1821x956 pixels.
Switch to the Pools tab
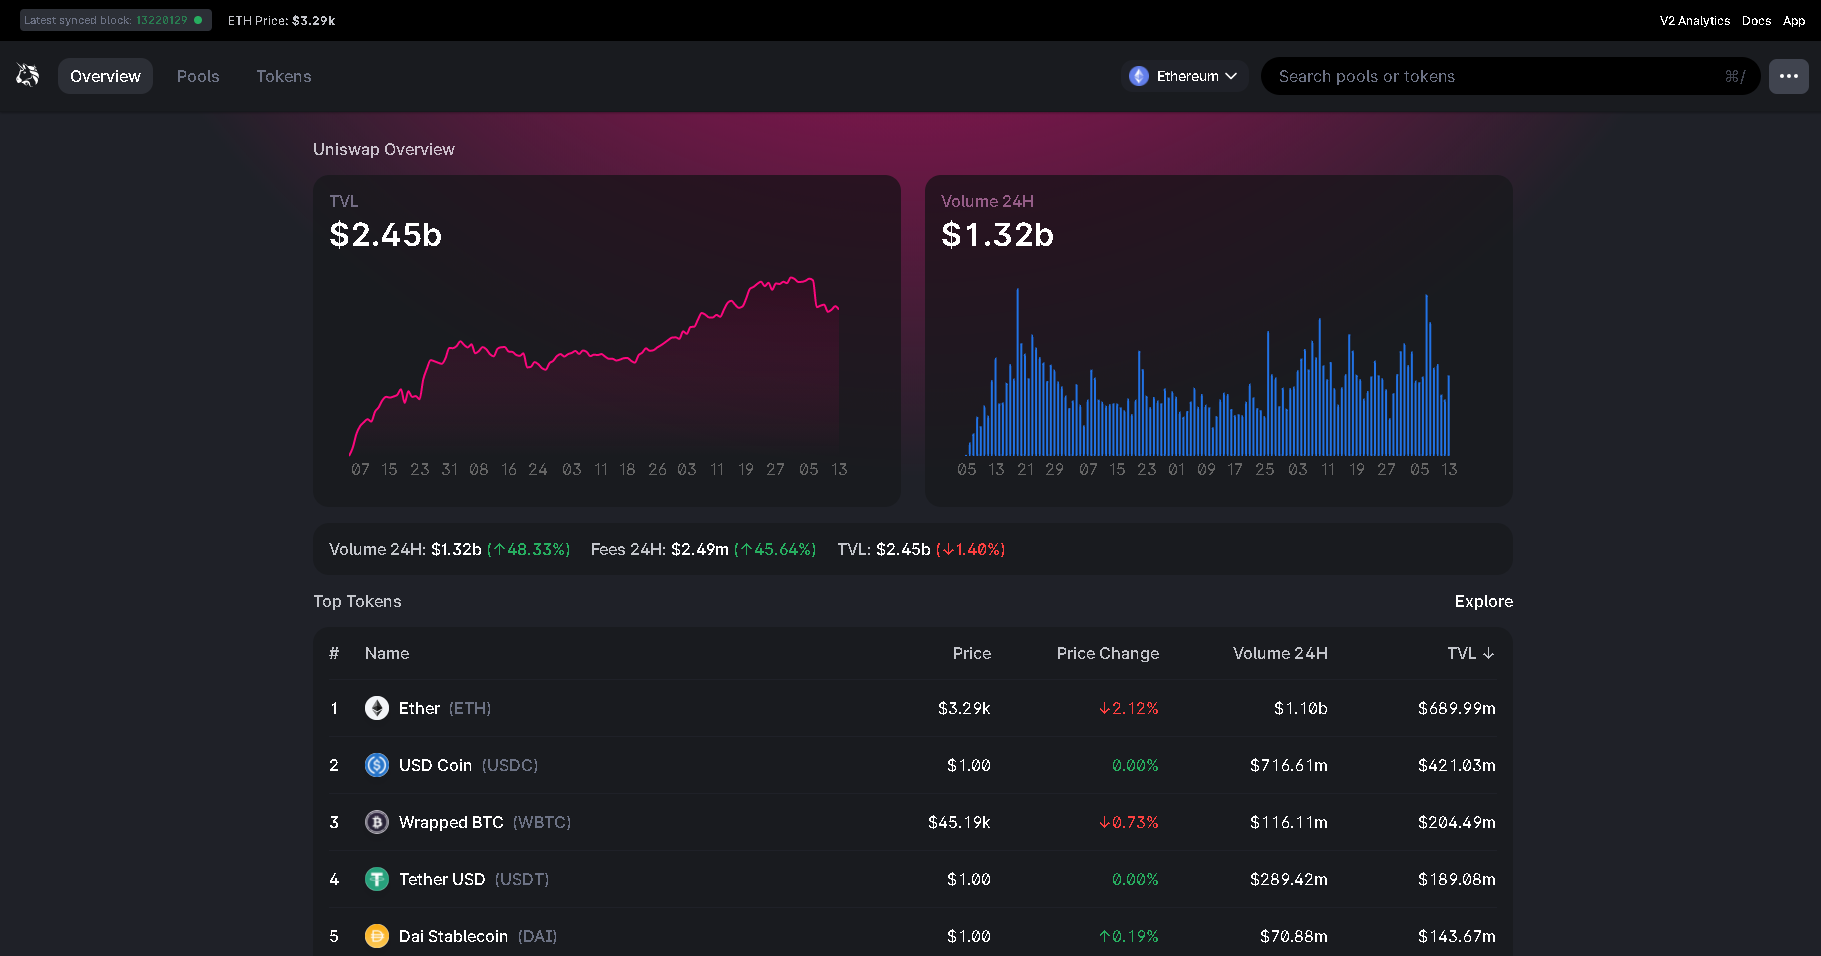tap(198, 76)
